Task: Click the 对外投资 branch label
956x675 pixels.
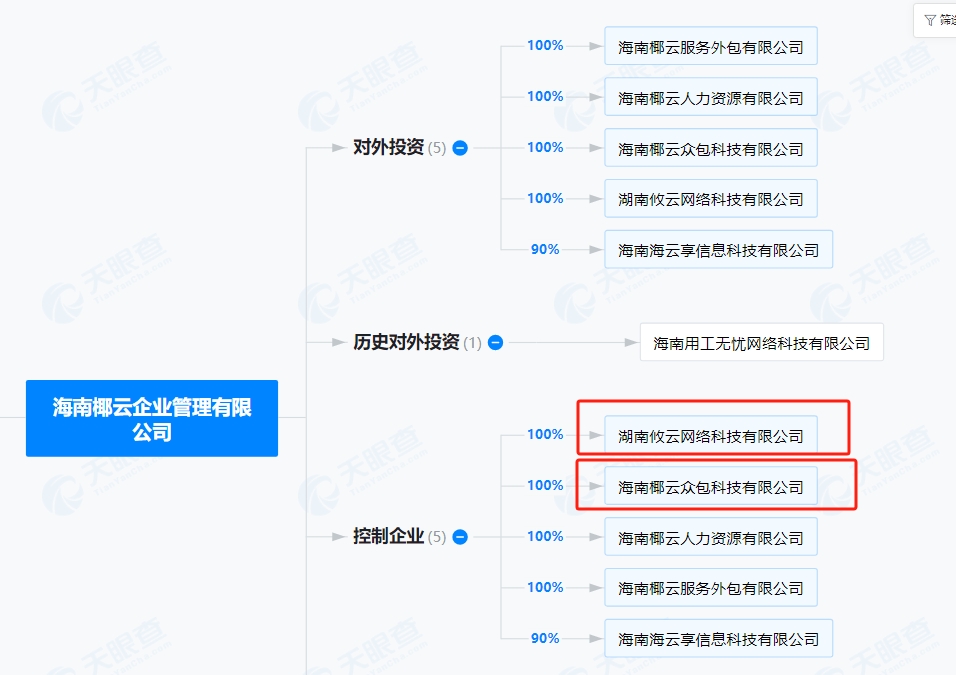Action: click(390, 147)
